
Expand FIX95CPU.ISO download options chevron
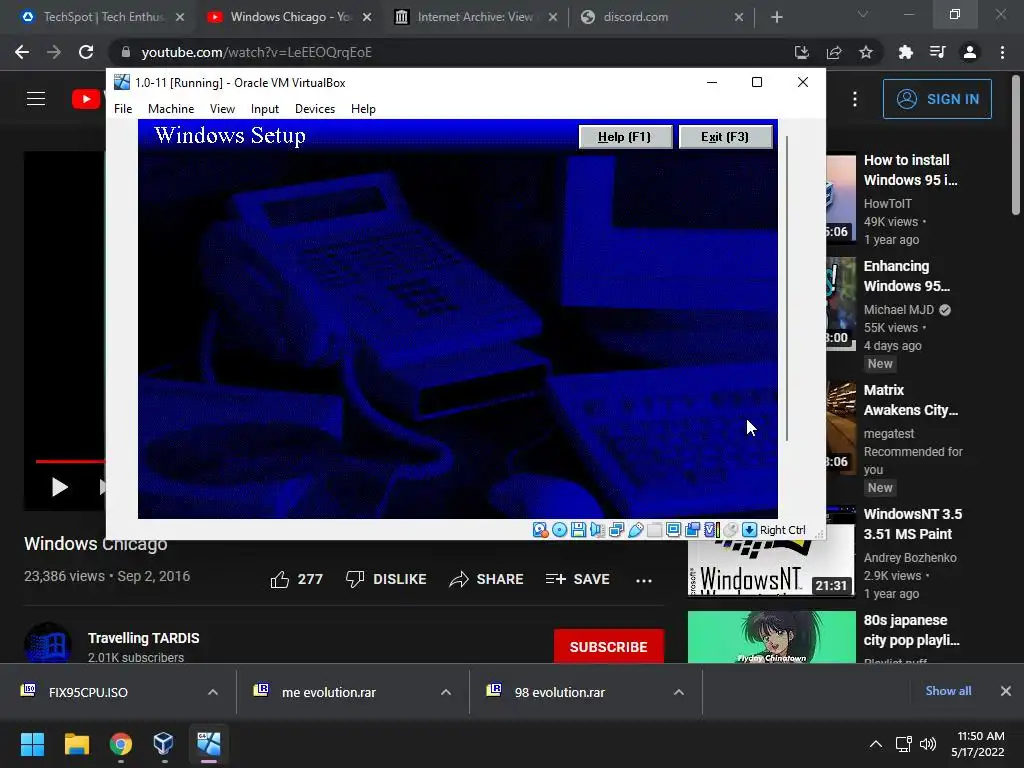[213, 692]
